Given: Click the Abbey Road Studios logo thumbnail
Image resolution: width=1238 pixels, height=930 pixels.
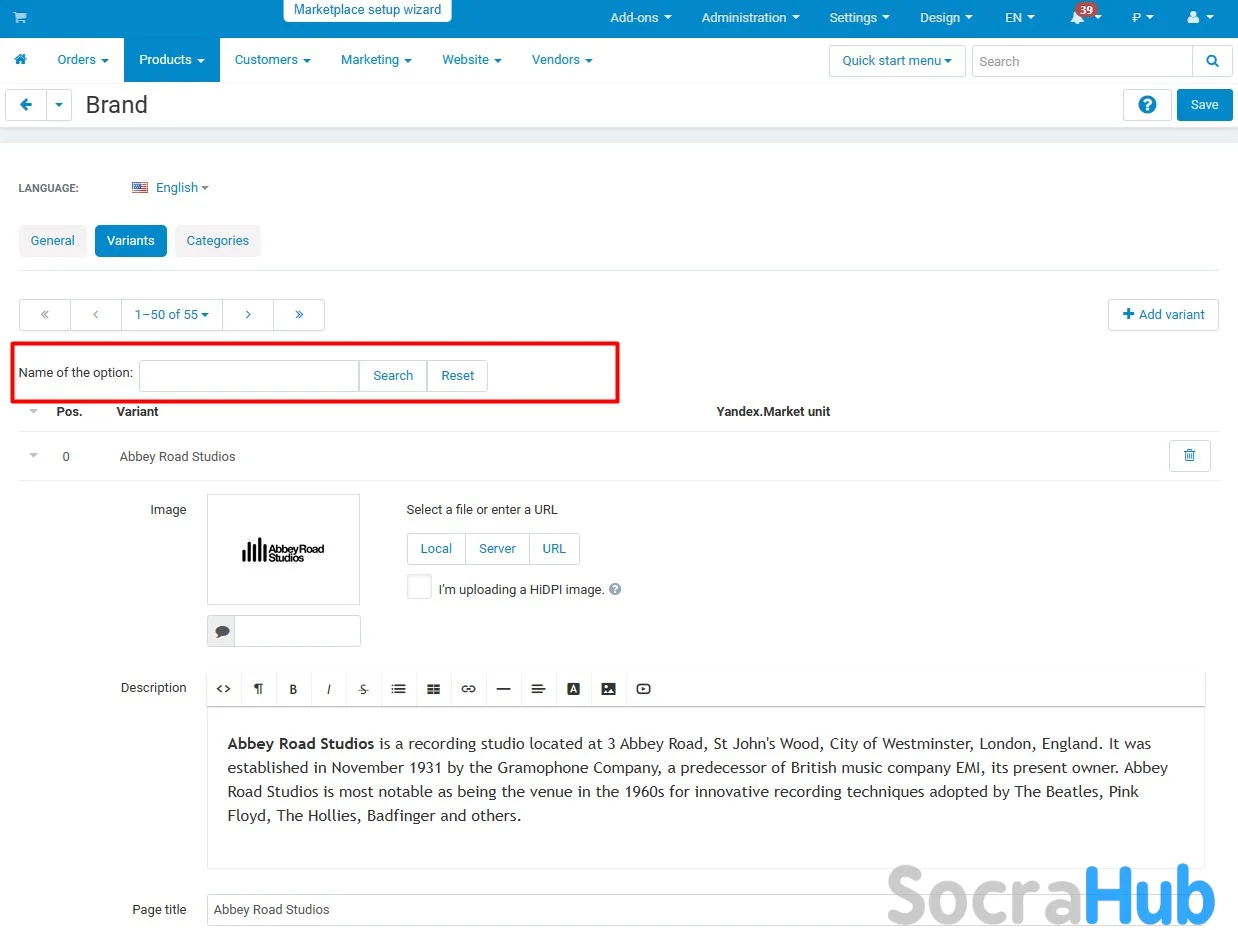Looking at the screenshot, I should 283,550.
